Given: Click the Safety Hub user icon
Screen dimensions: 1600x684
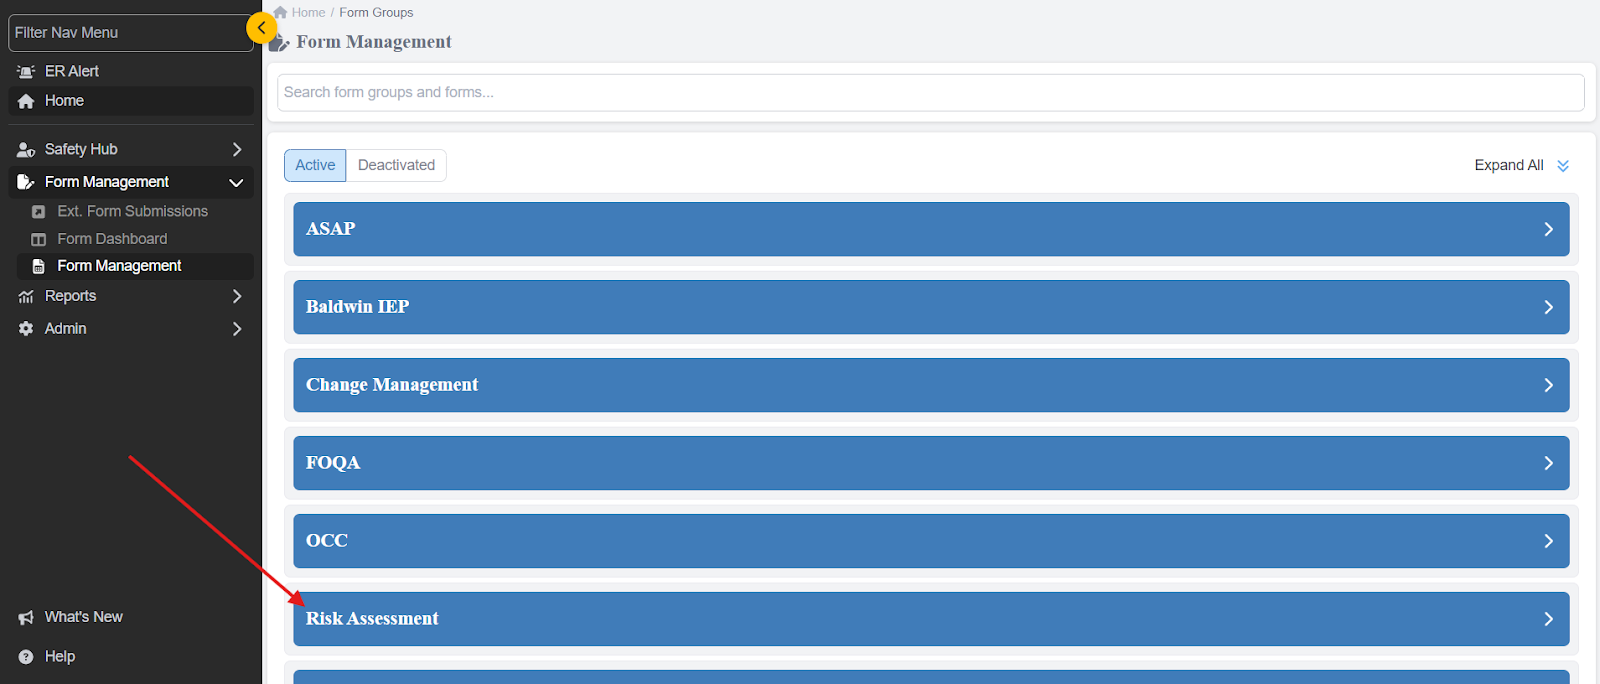Looking at the screenshot, I should coord(26,150).
